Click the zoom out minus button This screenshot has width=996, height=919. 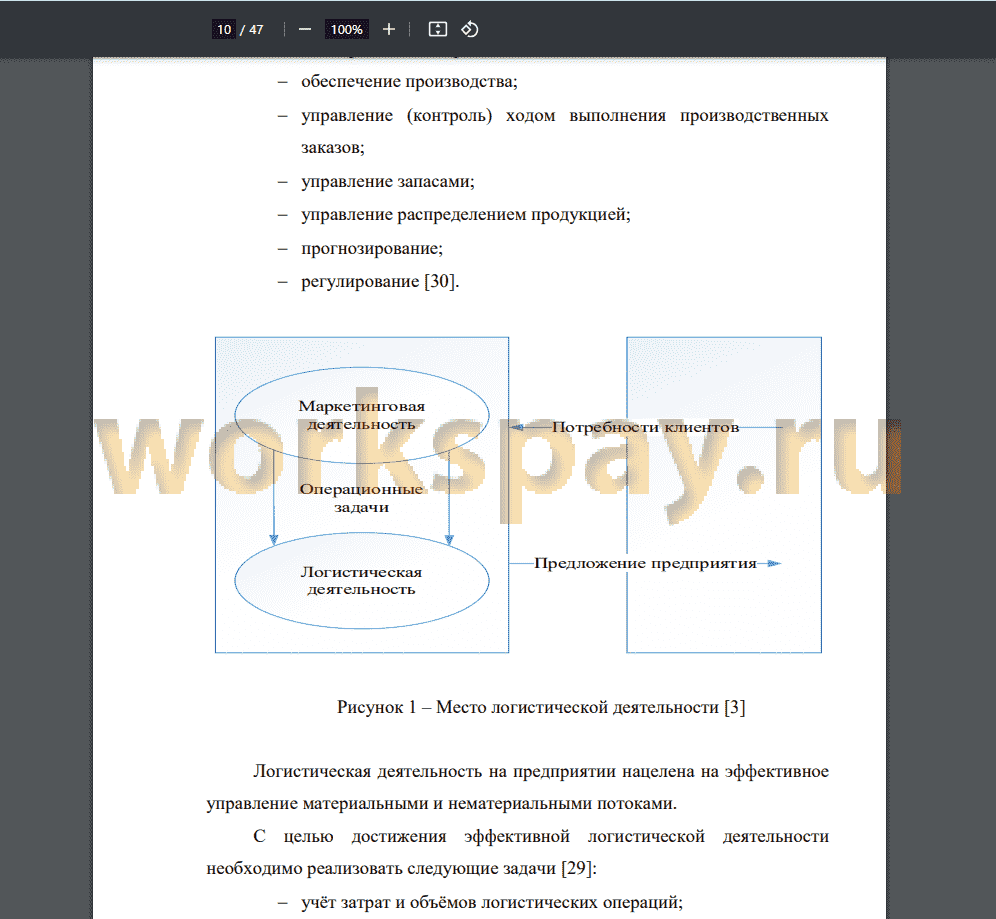click(x=305, y=29)
